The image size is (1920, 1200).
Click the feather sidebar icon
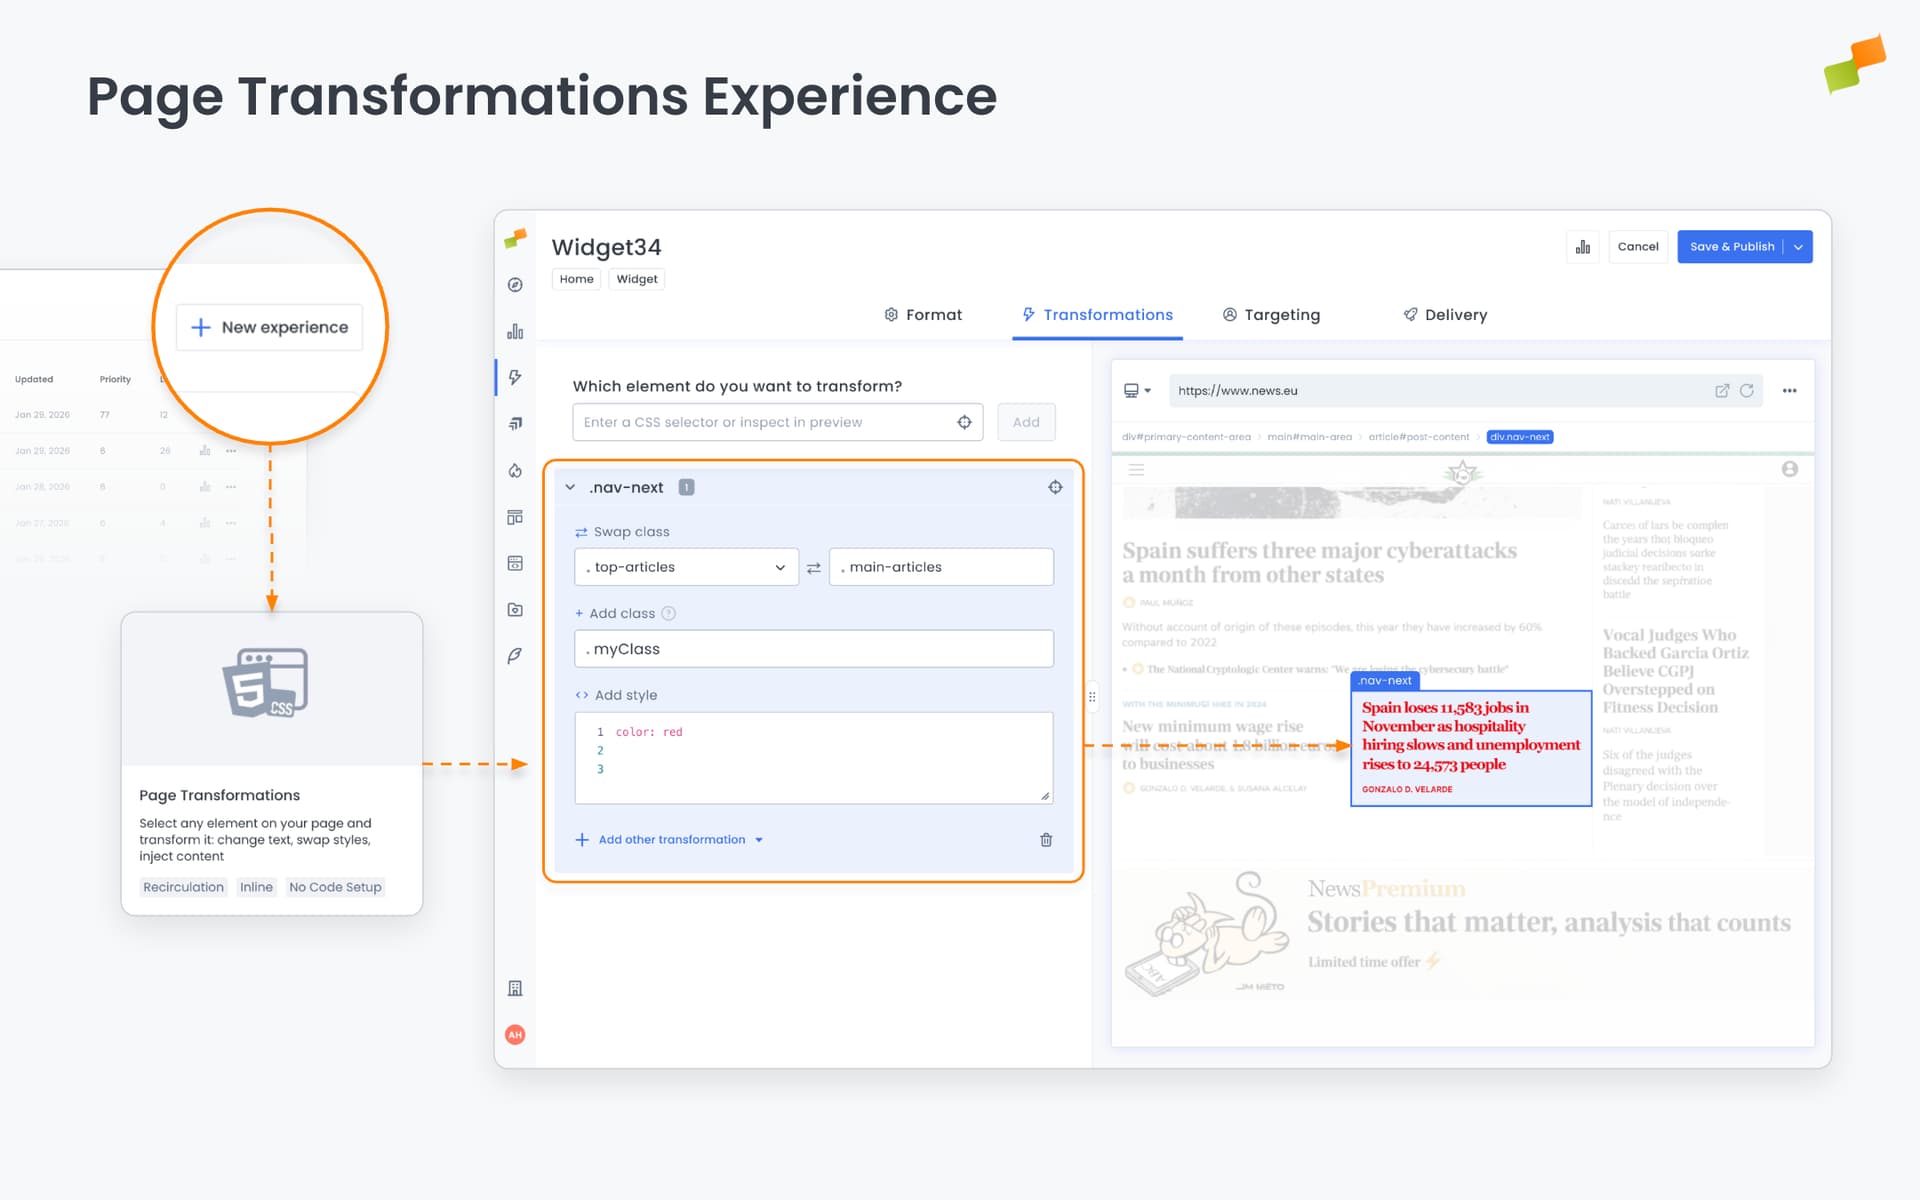click(514, 655)
